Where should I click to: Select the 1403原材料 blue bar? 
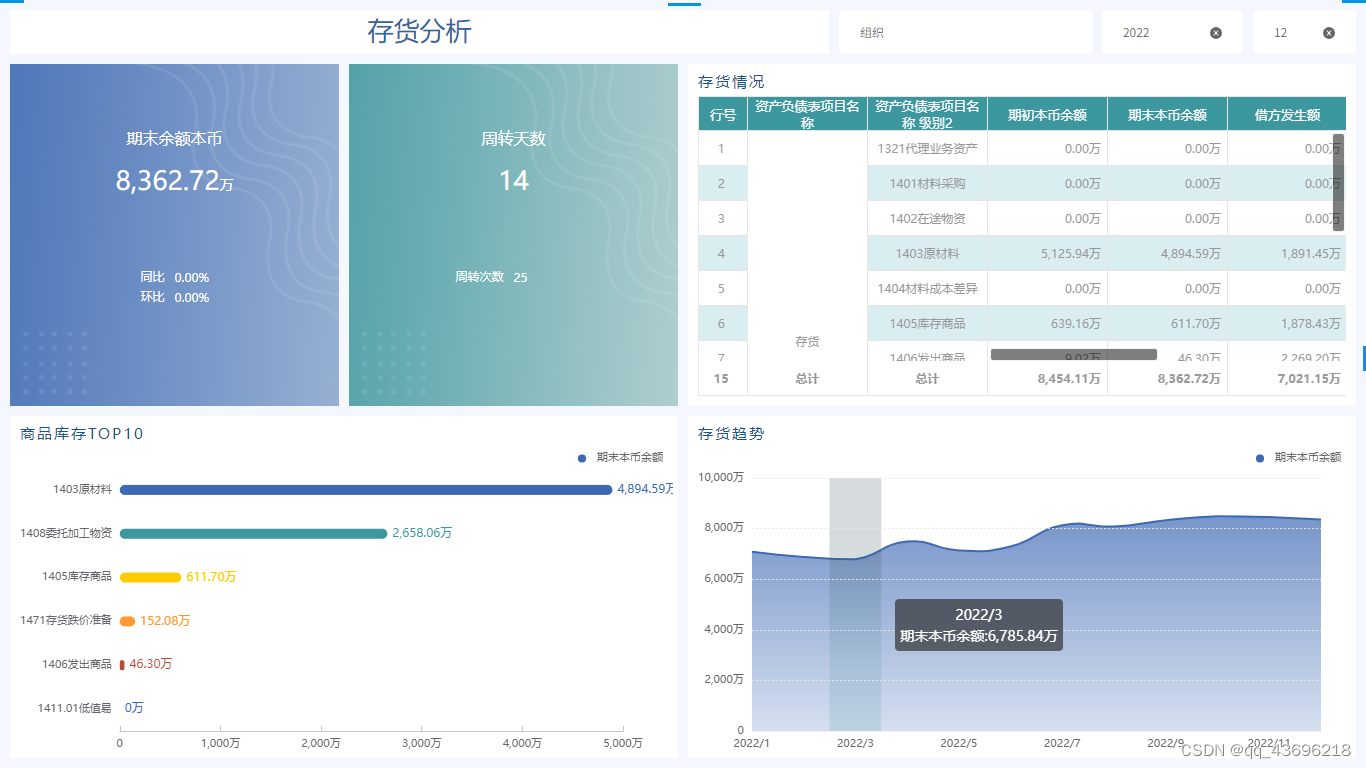pyautogui.click(x=366, y=489)
